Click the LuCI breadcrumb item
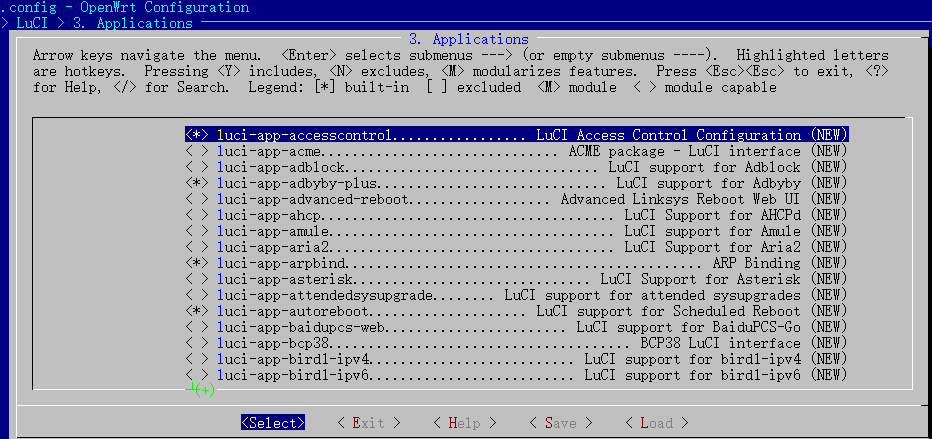The width and height of the screenshot is (932, 439). [x=33, y=23]
